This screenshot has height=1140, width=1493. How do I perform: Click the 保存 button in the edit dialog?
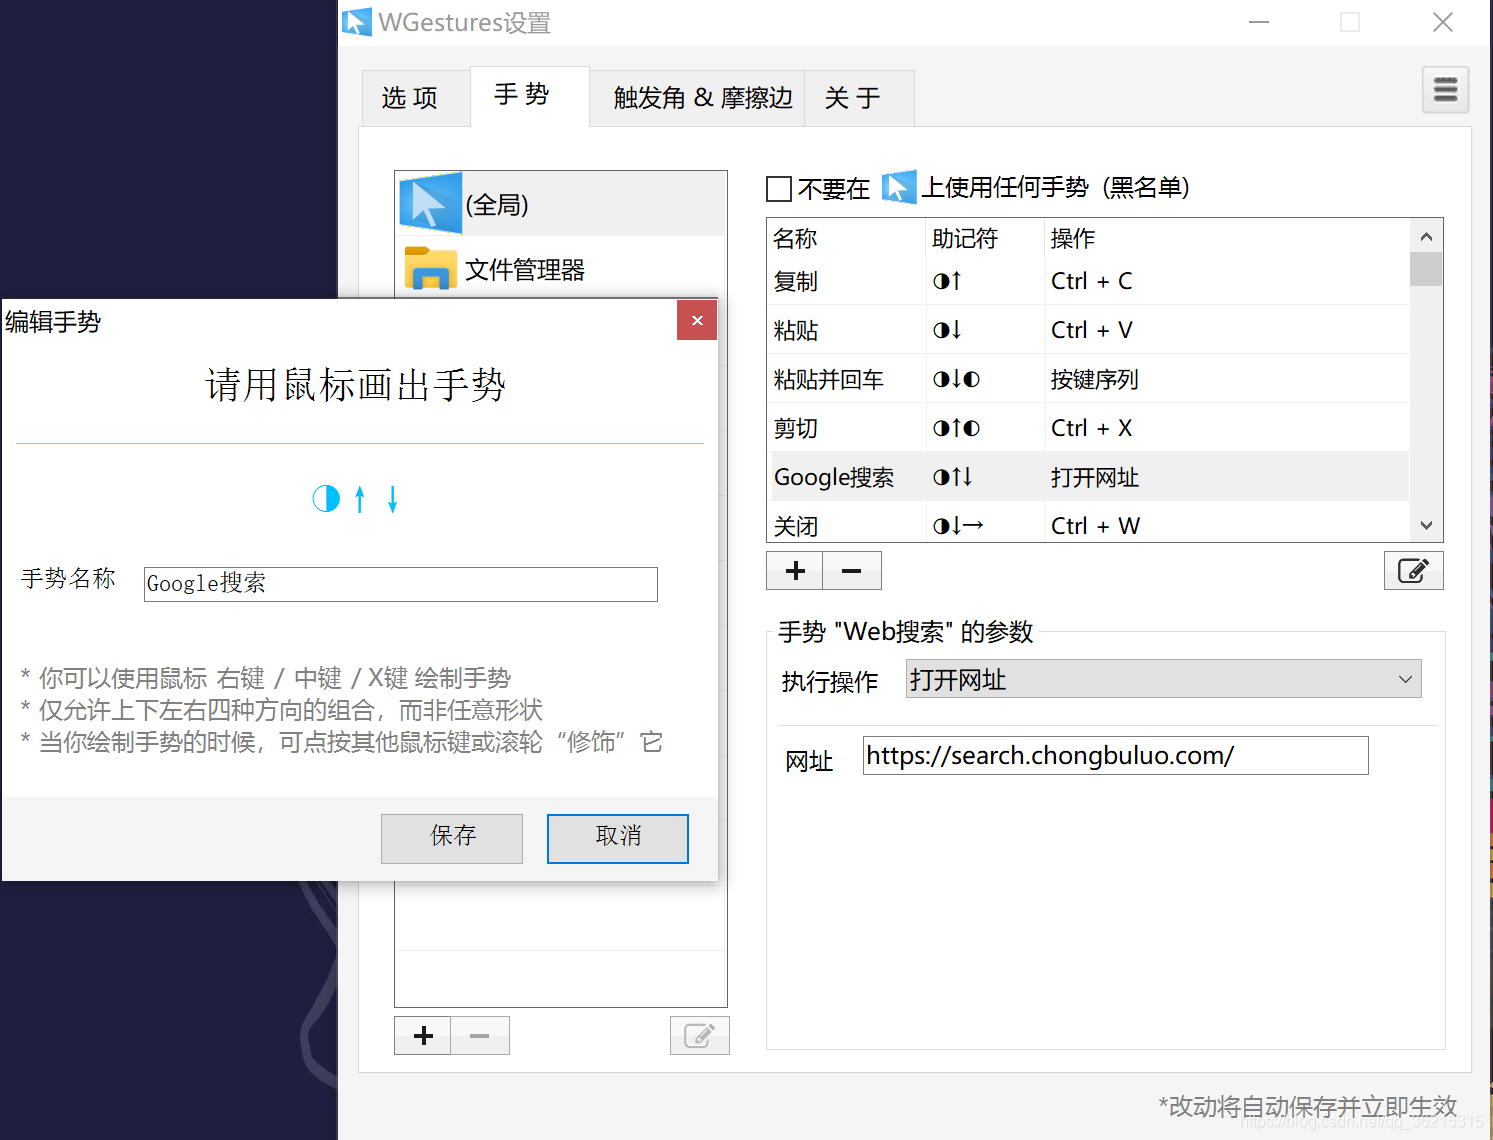452,838
